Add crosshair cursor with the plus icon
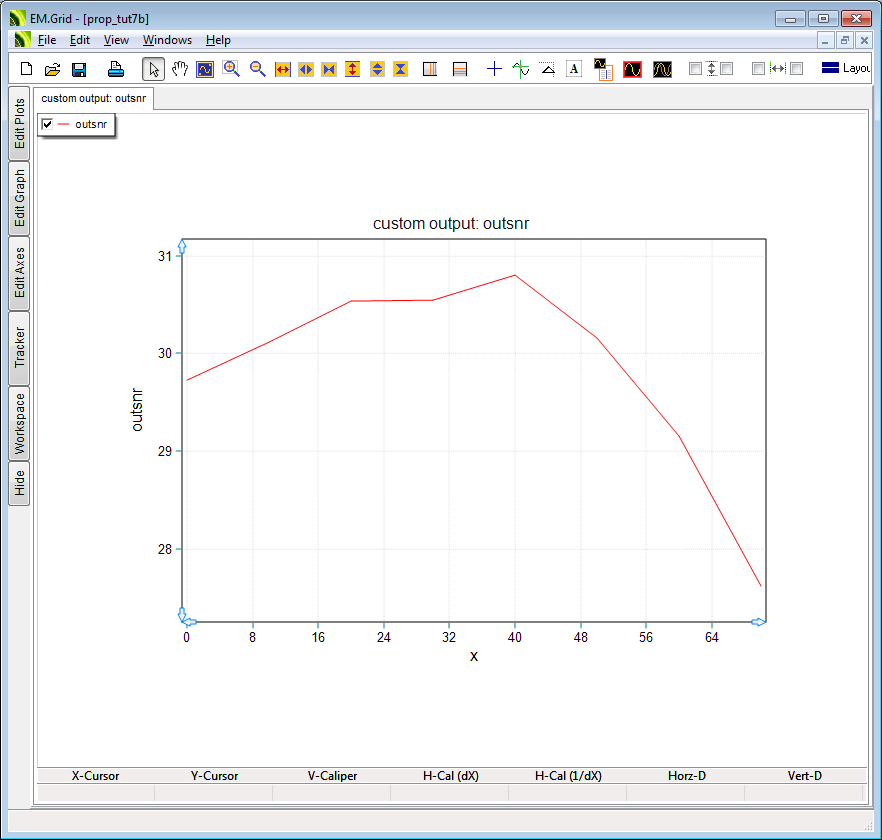The width and height of the screenshot is (882, 840). pyautogui.click(x=494, y=69)
